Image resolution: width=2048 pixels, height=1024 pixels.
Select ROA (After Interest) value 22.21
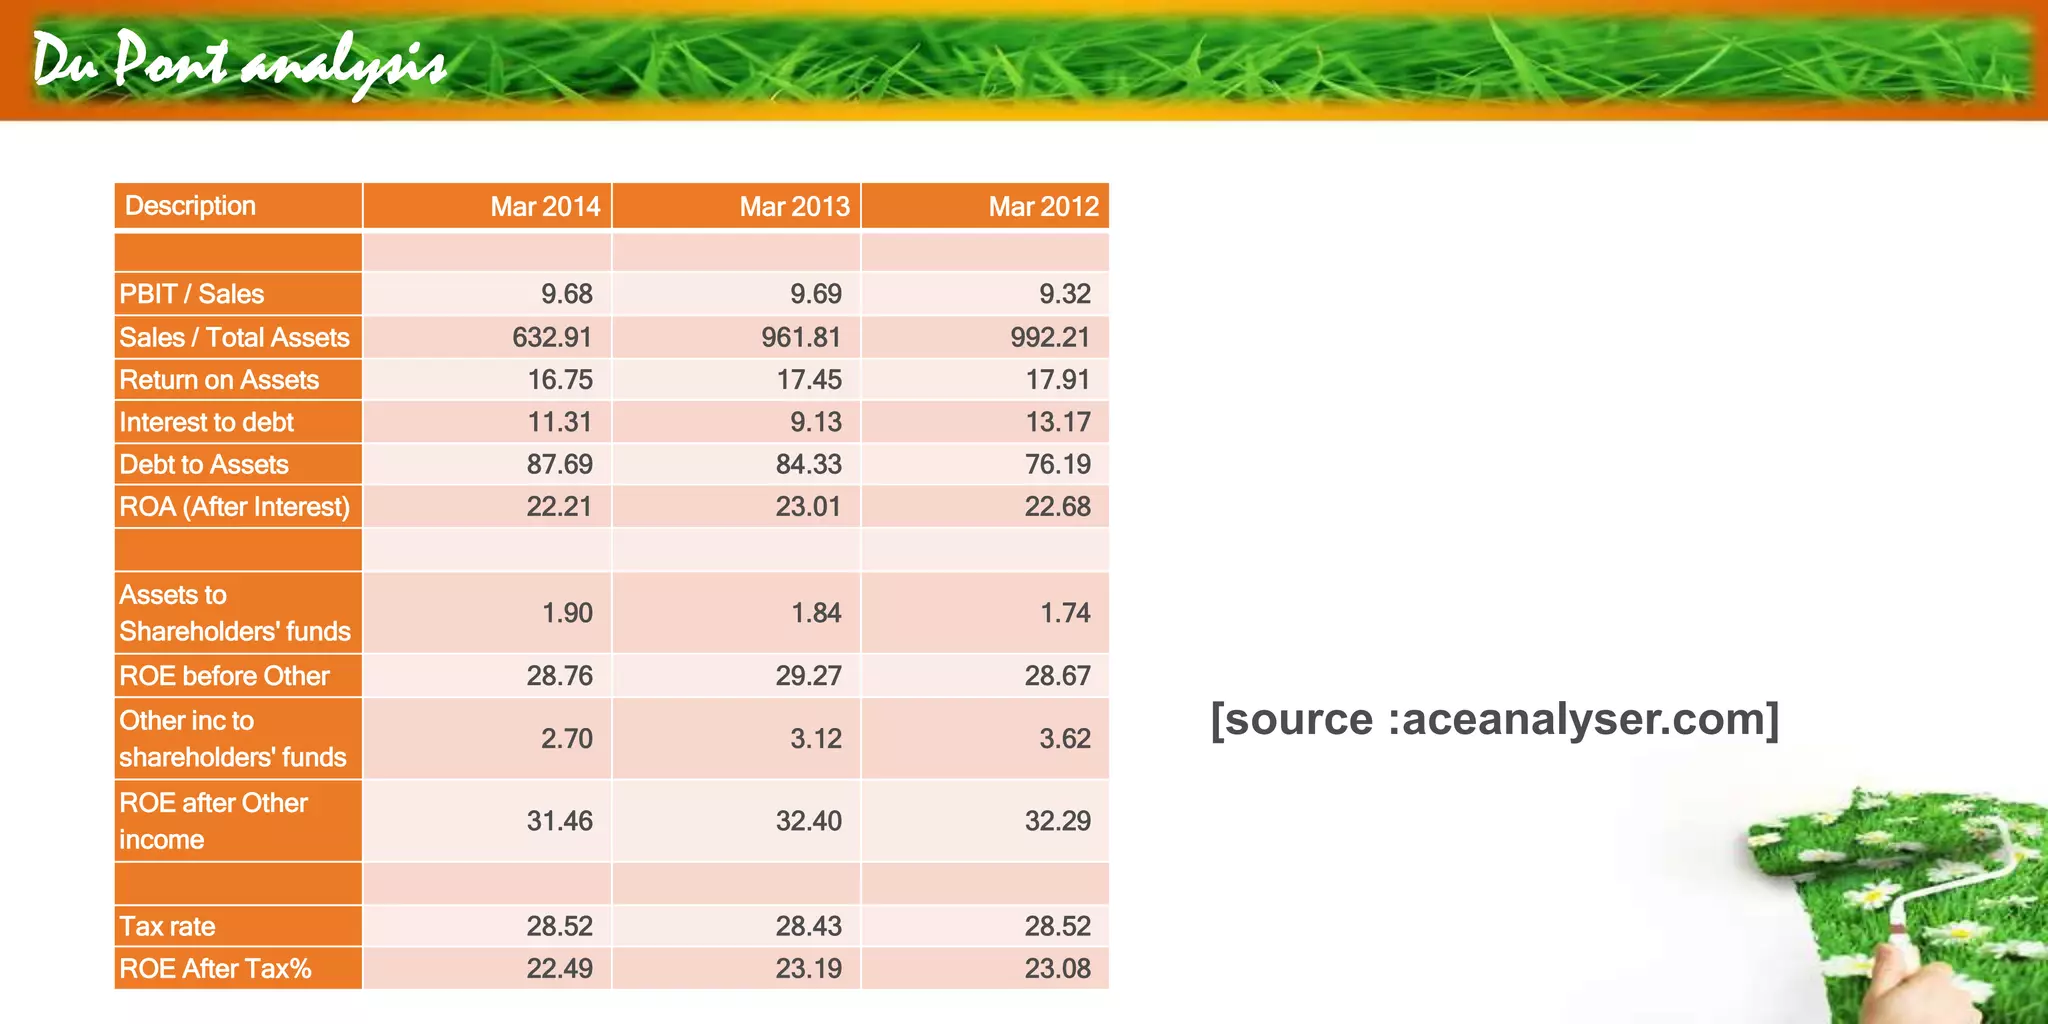560,507
